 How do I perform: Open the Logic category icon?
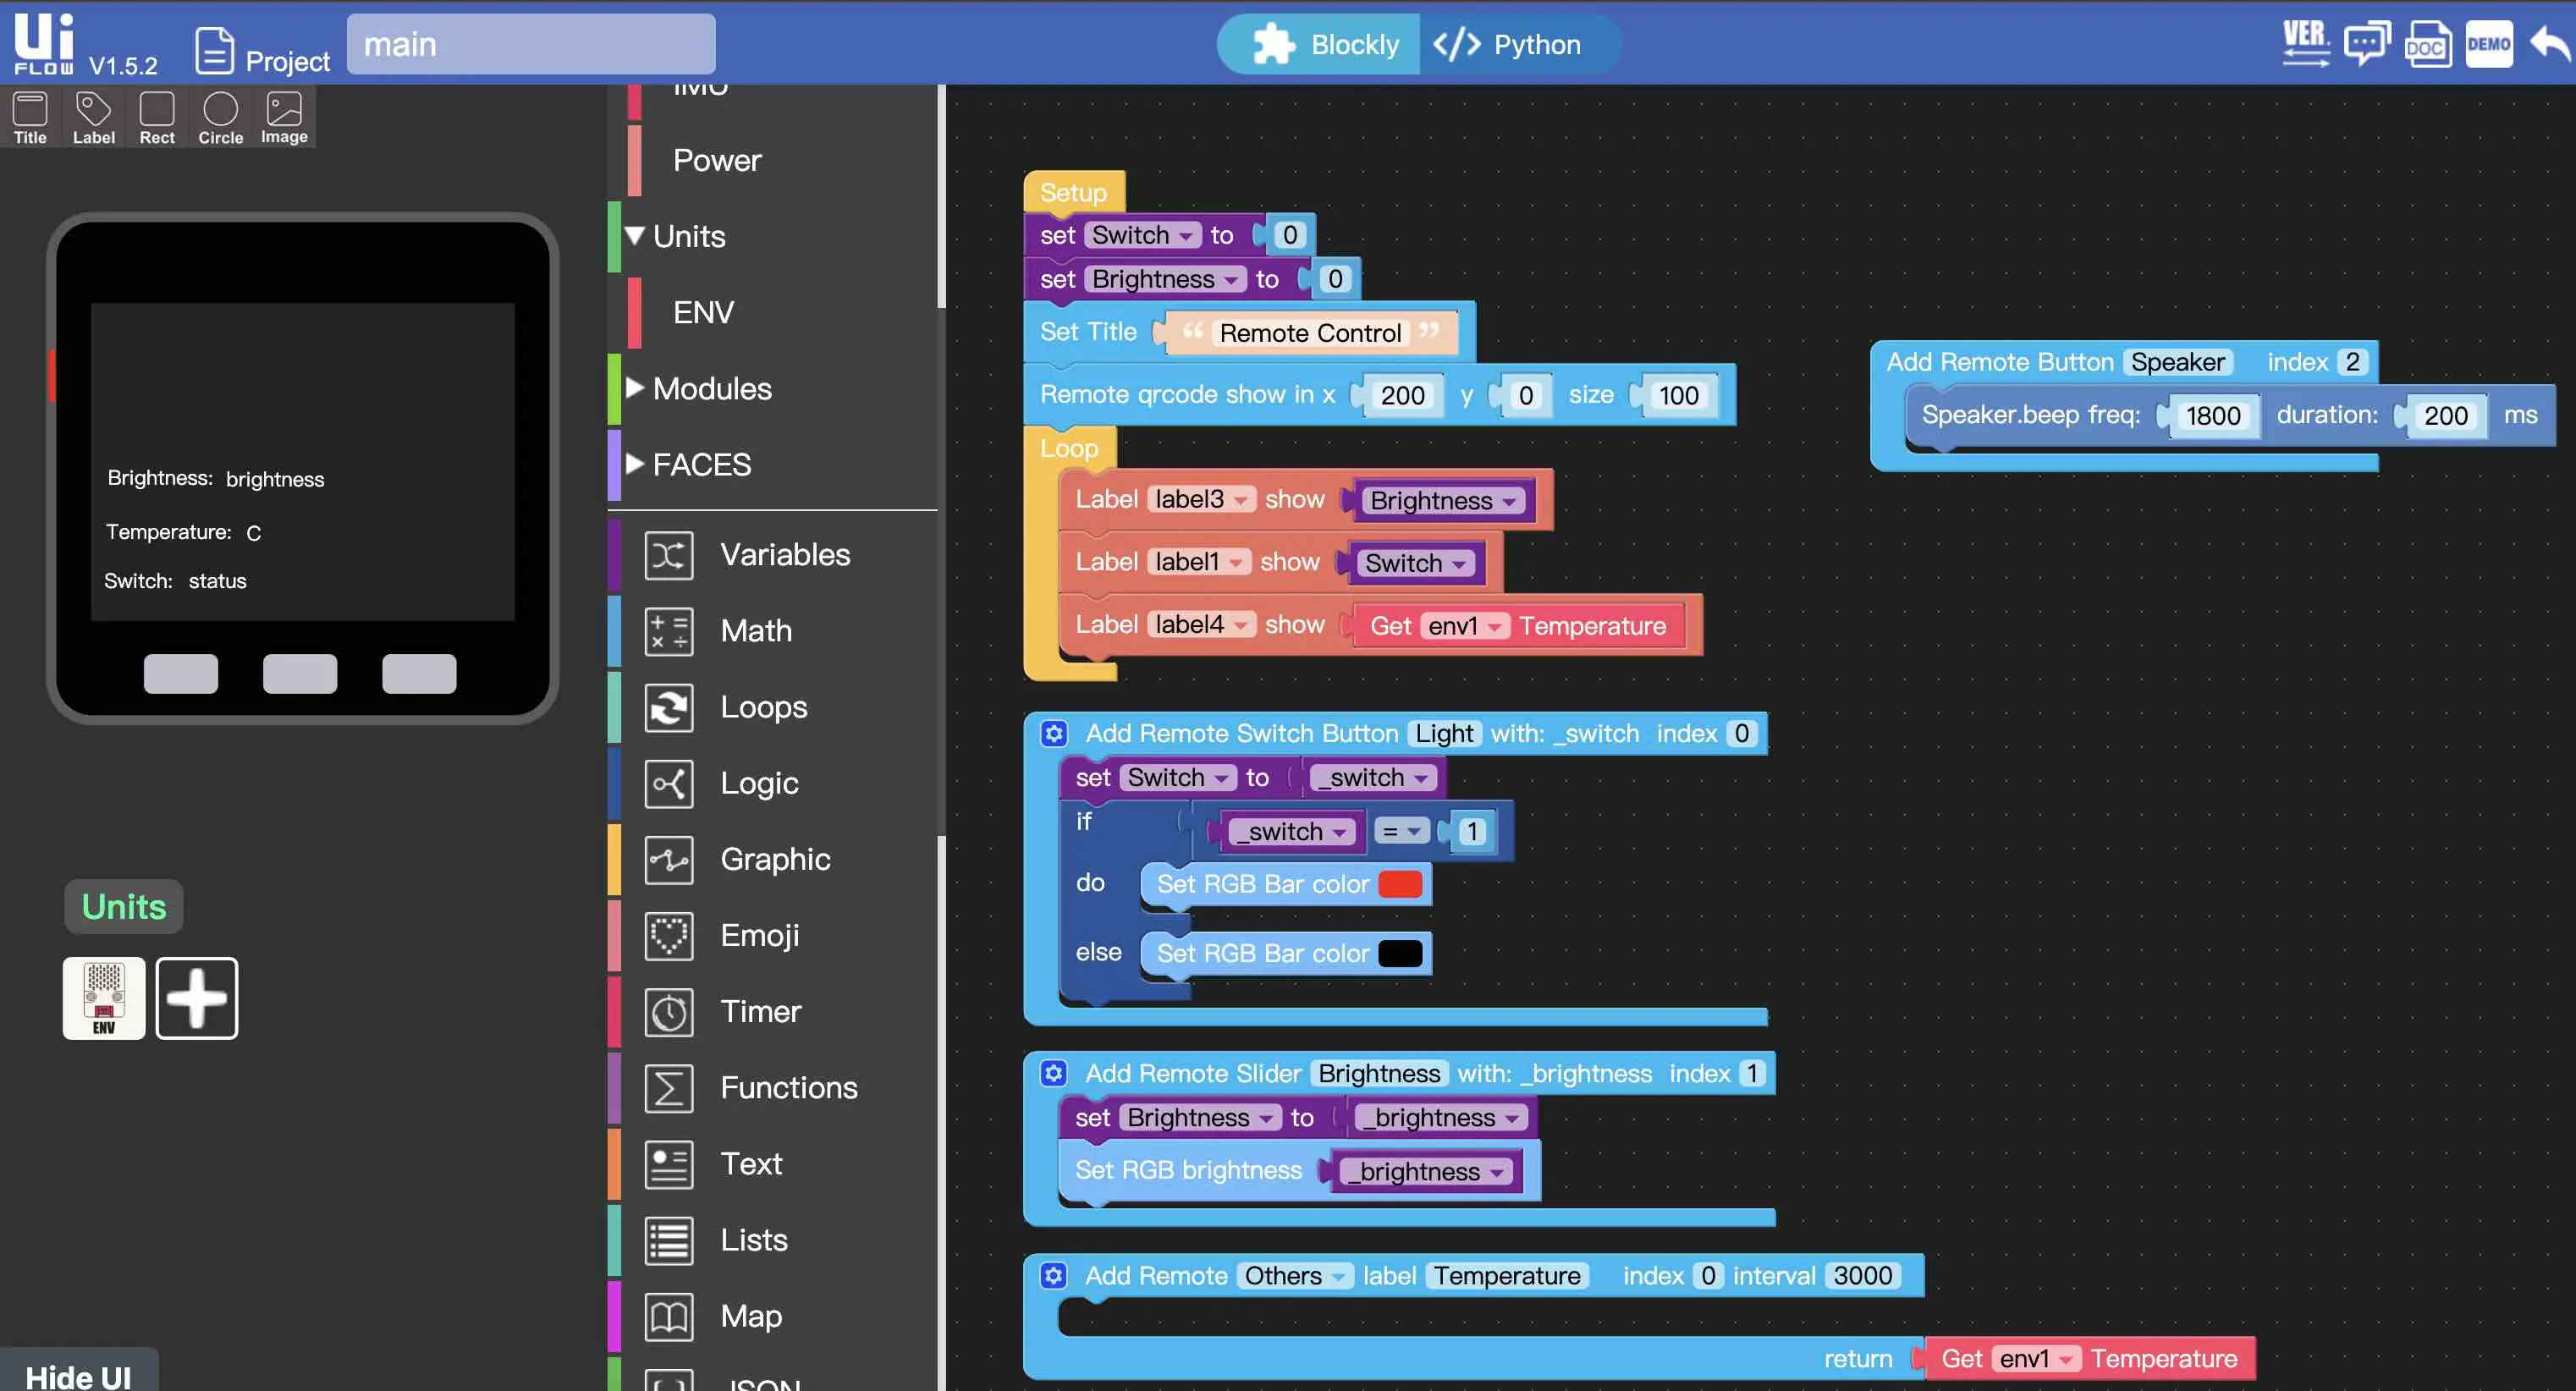(x=669, y=783)
